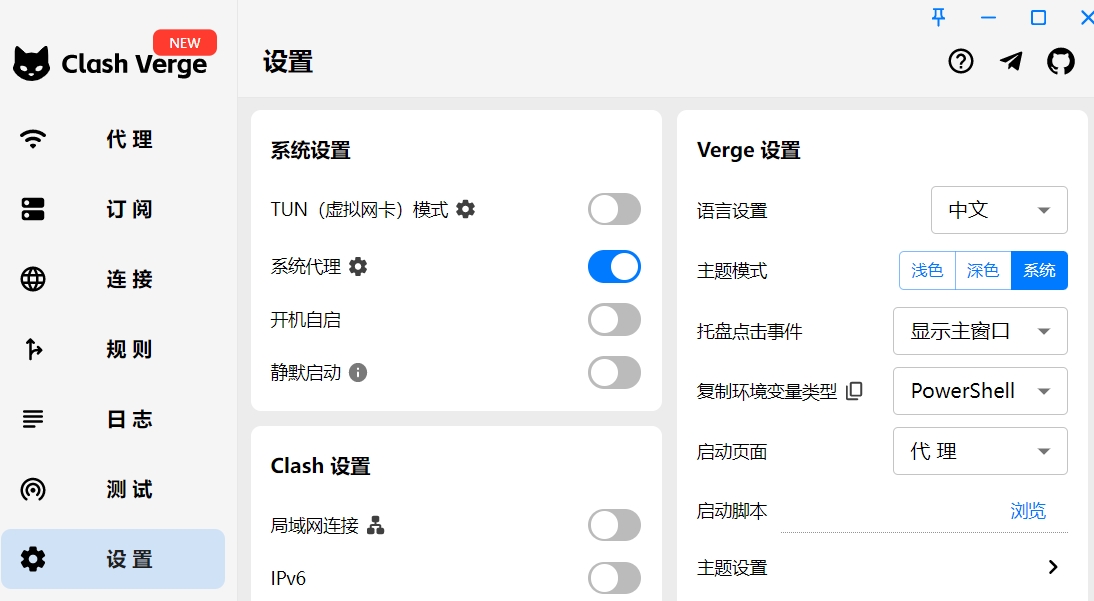The height and width of the screenshot is (601, 1094).
Task: Open the 日志 logs icon
Action: [33, 419]
